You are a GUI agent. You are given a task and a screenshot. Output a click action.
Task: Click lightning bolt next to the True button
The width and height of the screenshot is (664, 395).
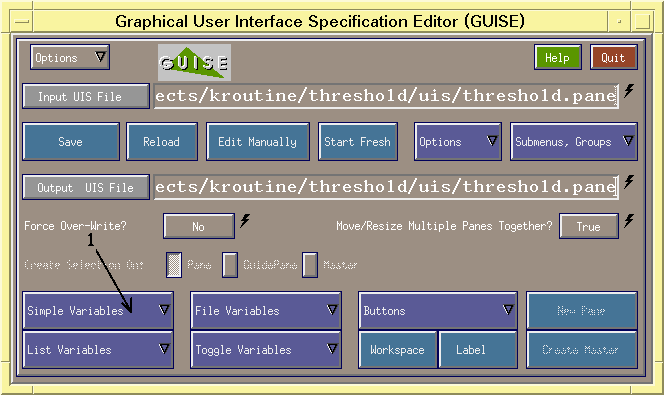click(x=629, y=221)
